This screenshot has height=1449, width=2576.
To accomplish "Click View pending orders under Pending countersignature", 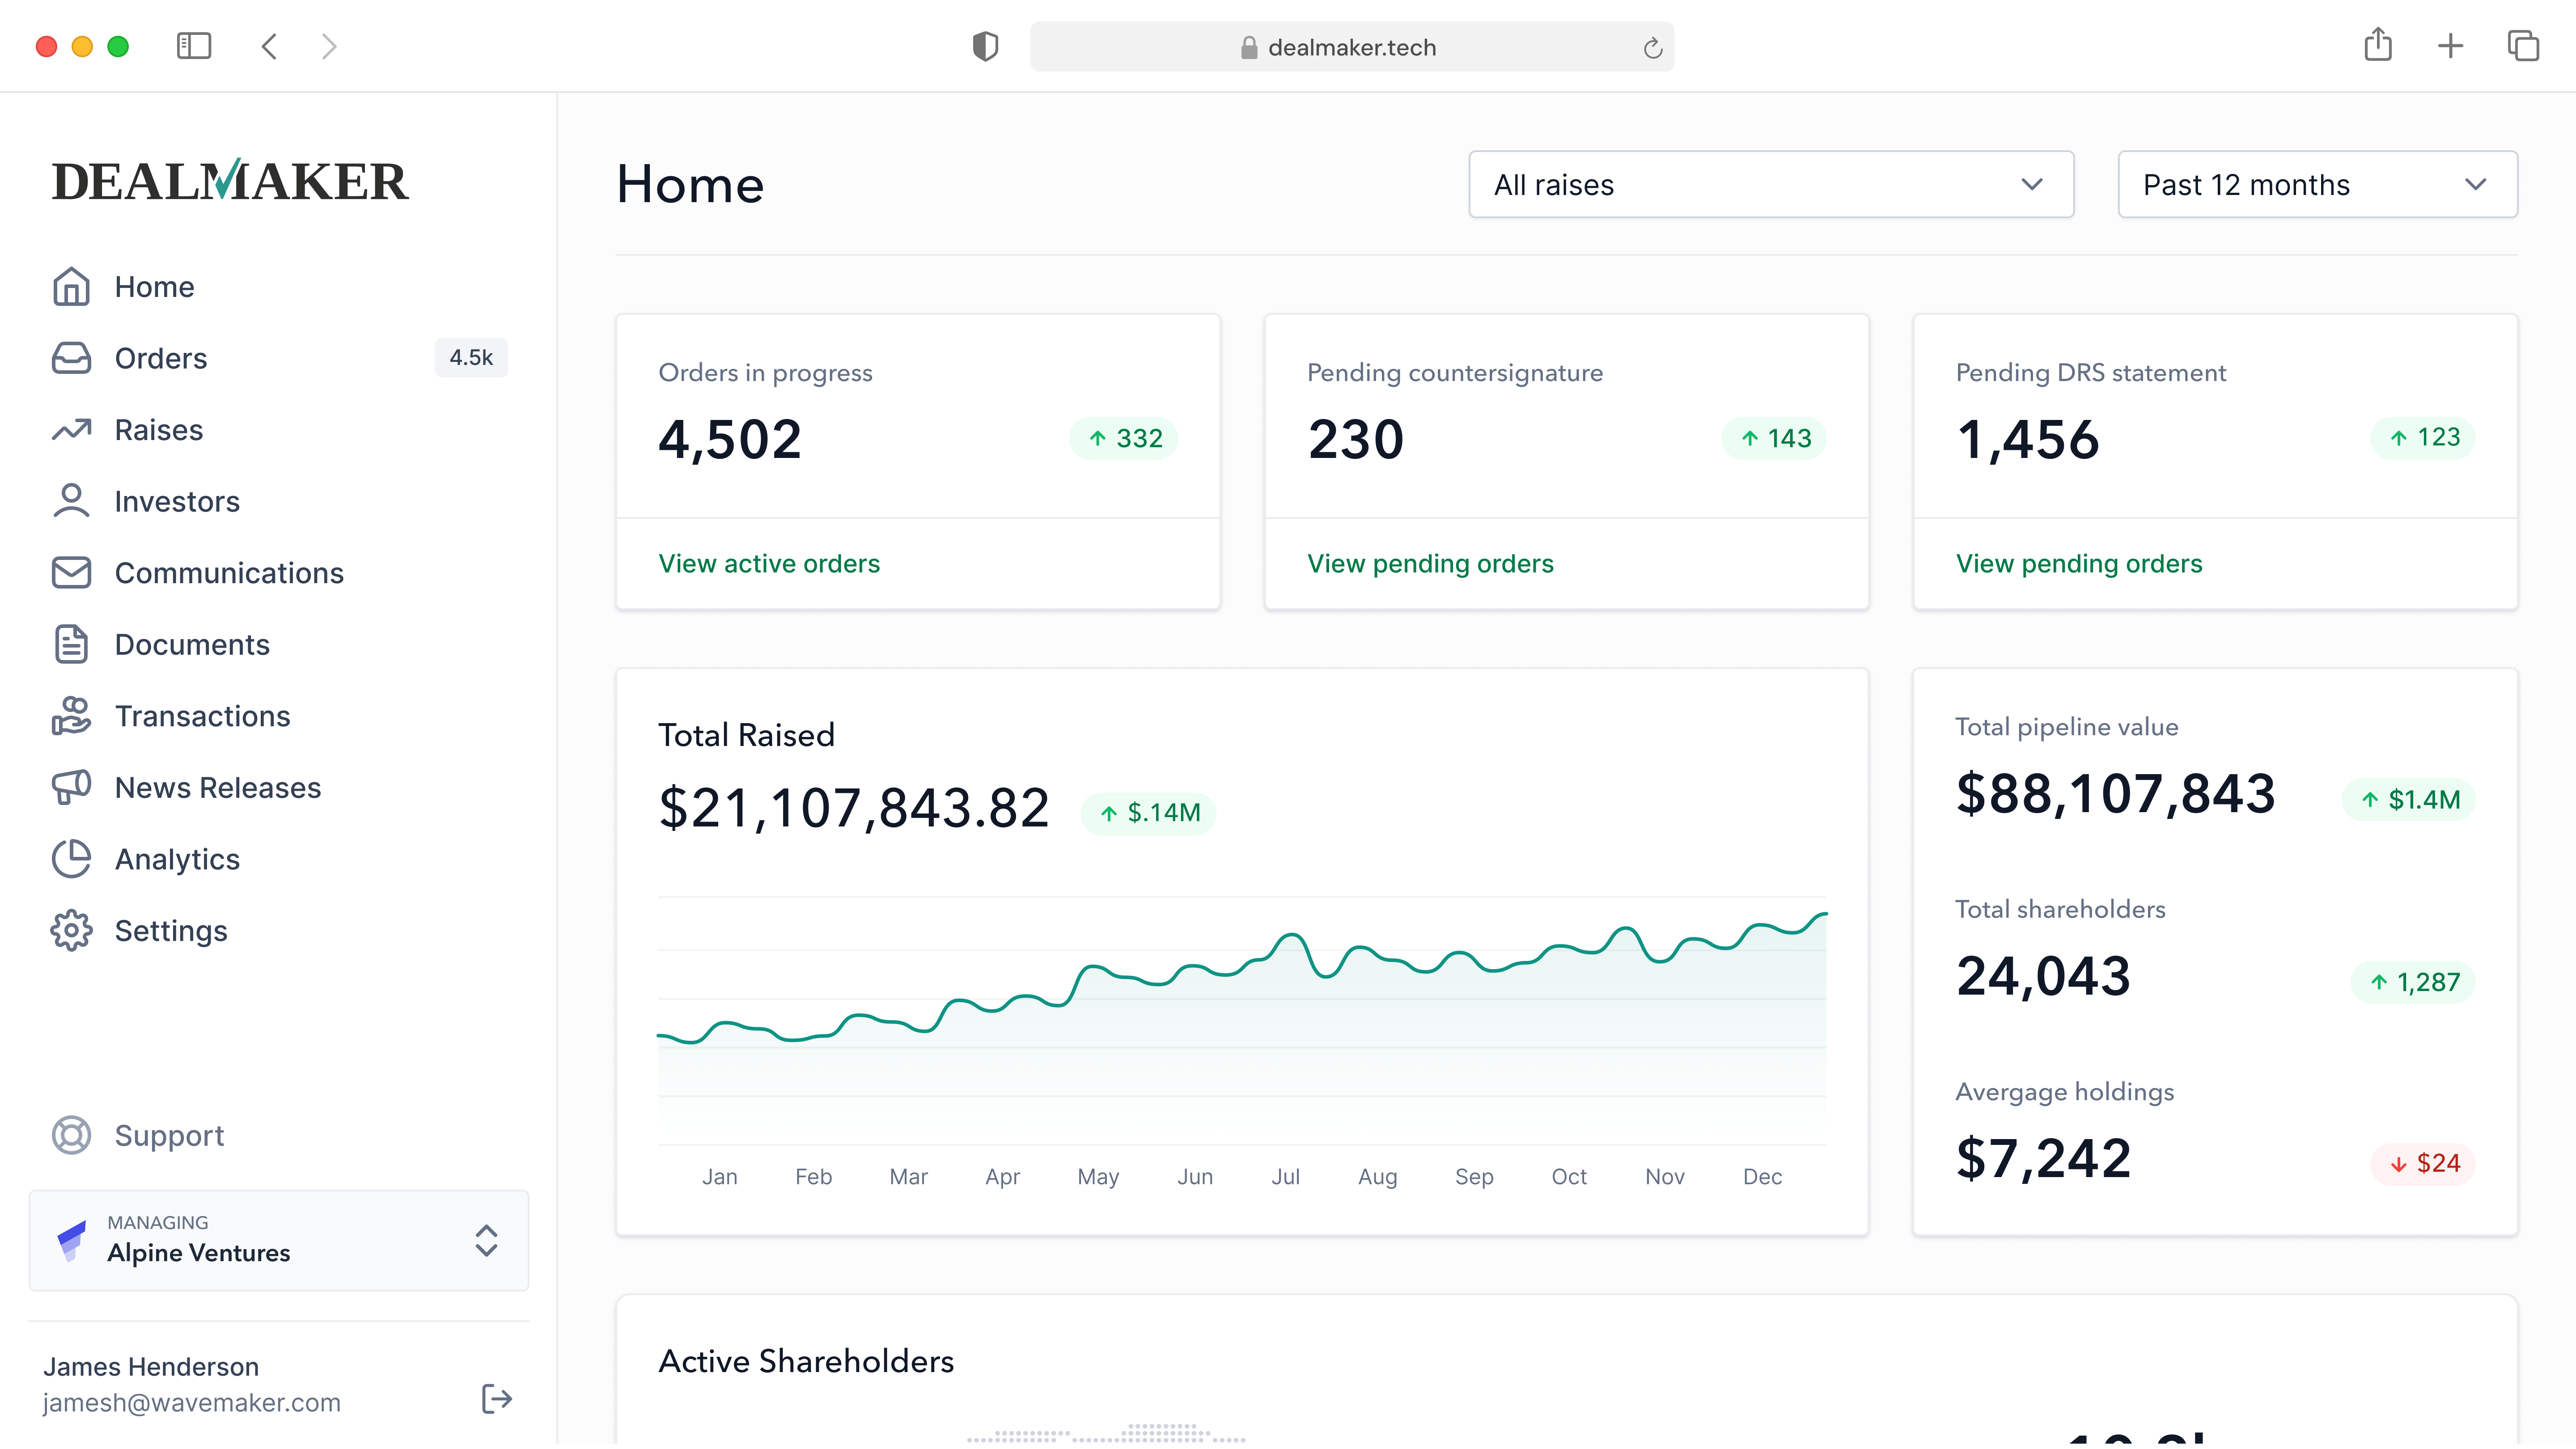I will 1430,563.
